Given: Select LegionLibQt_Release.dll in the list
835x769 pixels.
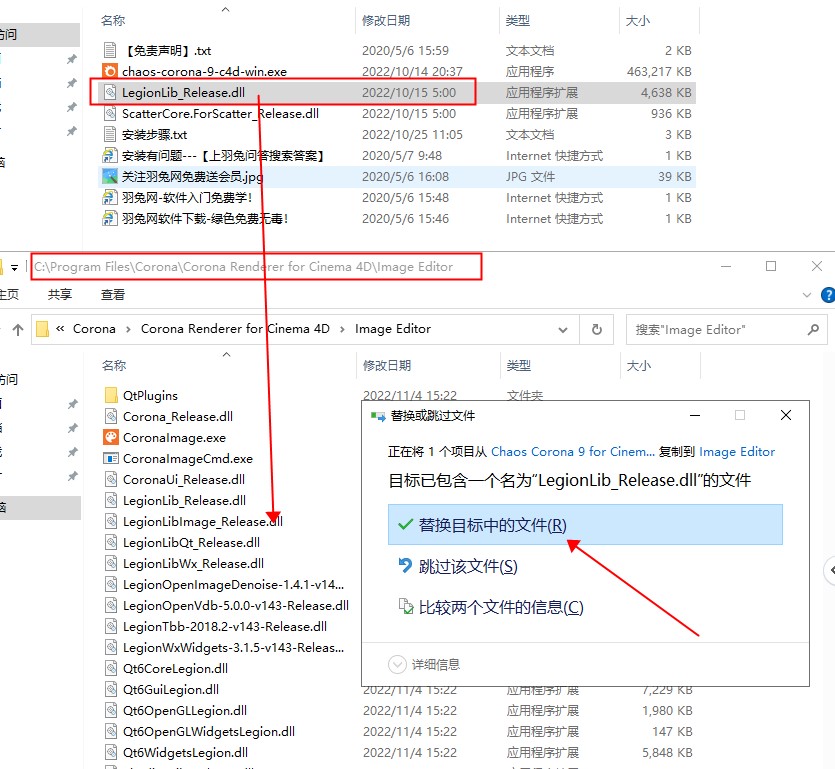Looking at the screenshot, I should point(191,543).
